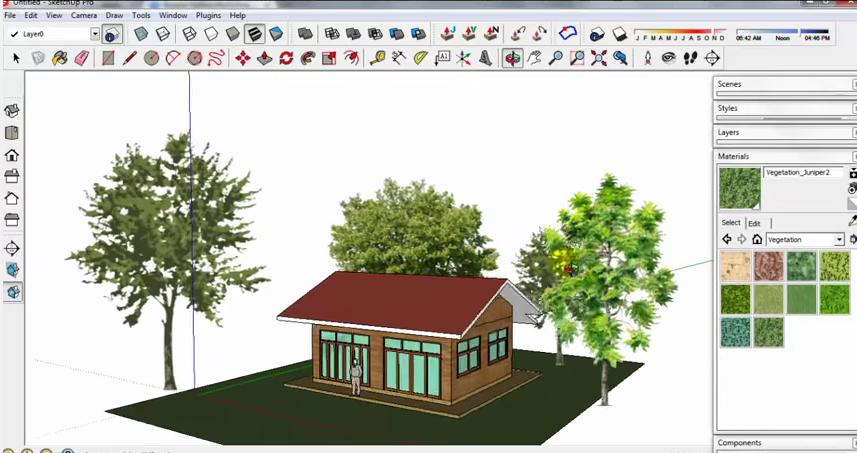The height and width of the screenshot is (453, 857).
Task: Switch to Hidden Line face style
Action: pos(211,34)
